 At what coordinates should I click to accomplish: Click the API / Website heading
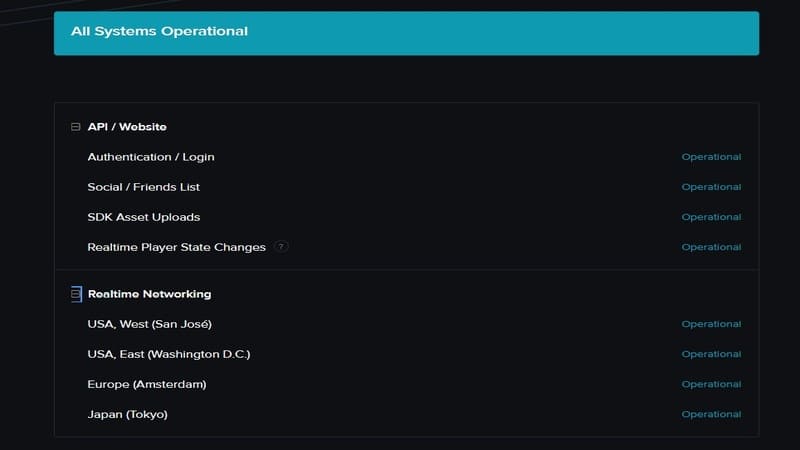point(127,127)
